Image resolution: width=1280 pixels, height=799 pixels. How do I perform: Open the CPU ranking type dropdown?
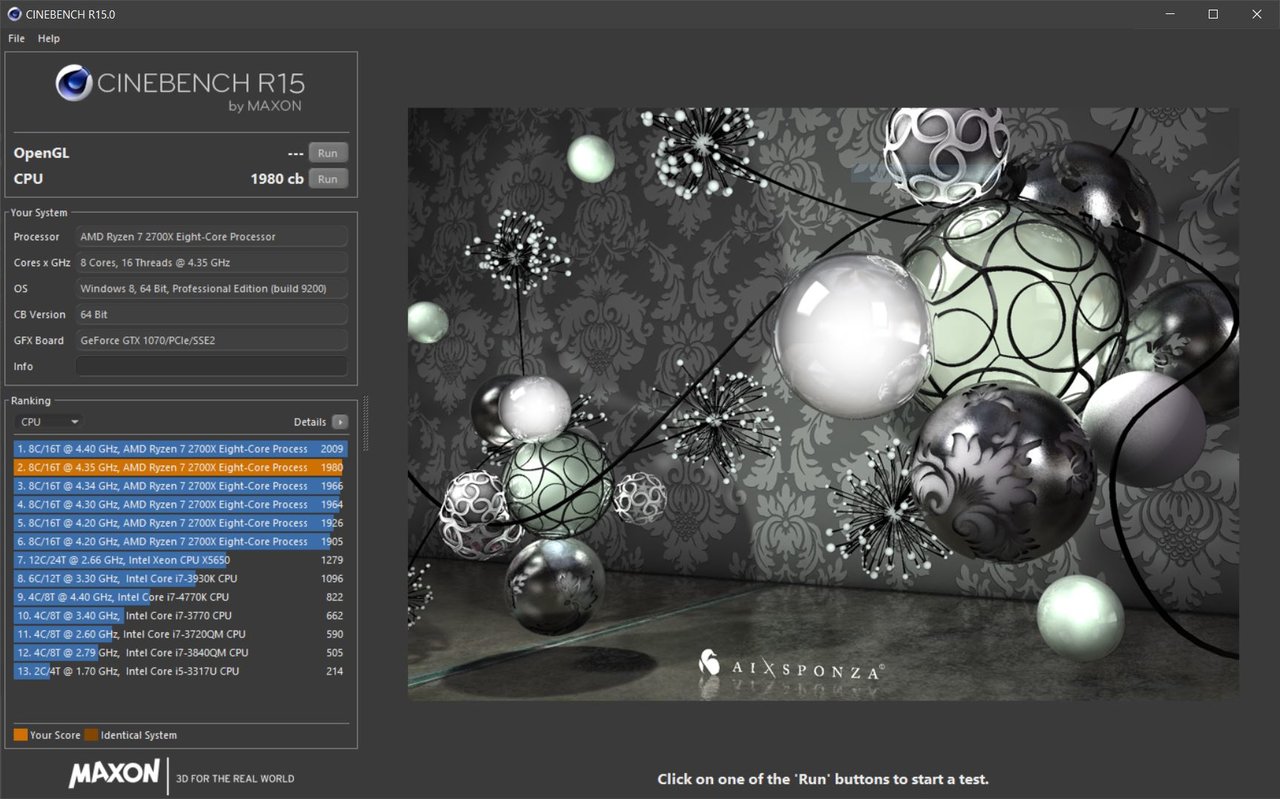[49, 422]
